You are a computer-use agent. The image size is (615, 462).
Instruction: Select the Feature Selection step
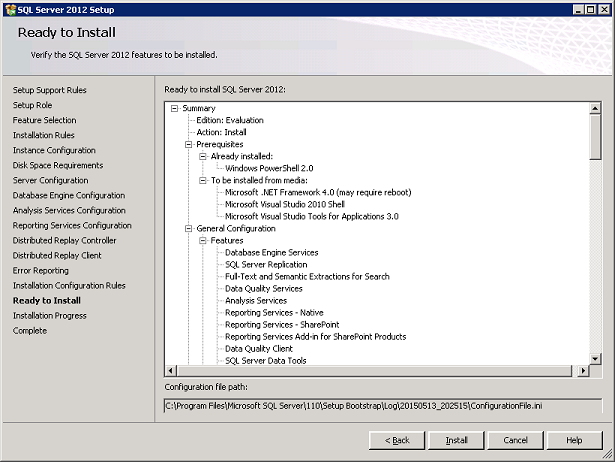[x=44, y=120]
